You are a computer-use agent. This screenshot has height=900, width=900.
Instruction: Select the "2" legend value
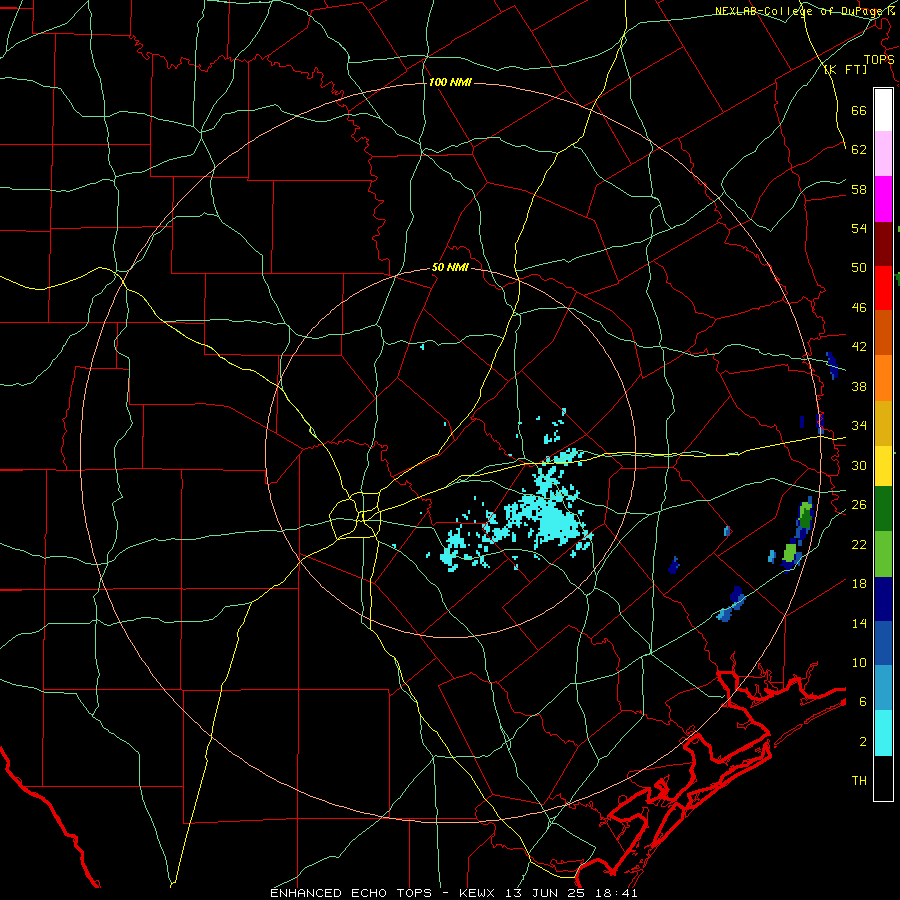863,742
